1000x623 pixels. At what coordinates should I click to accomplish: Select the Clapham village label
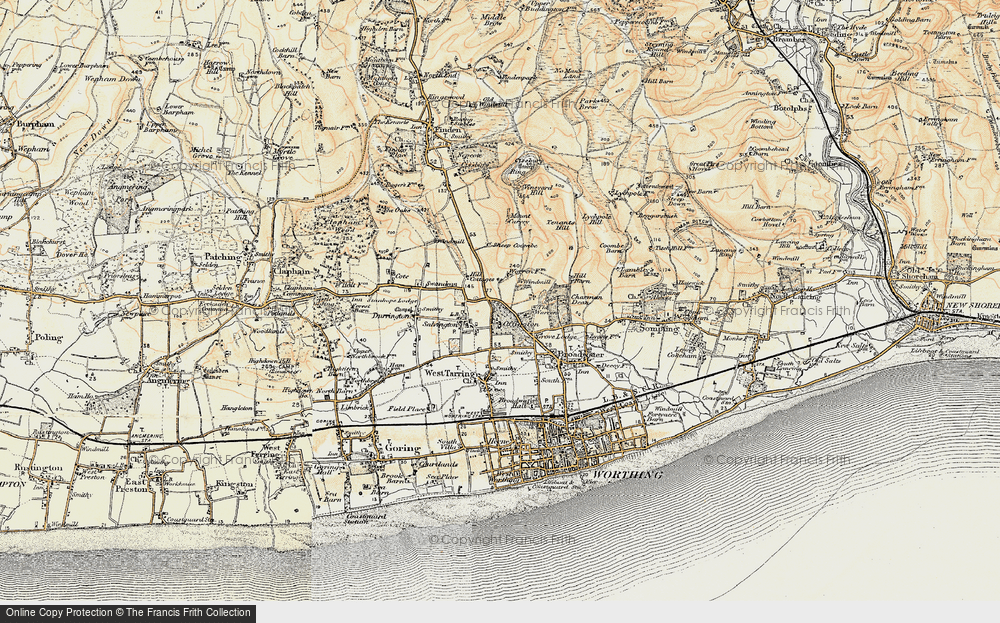pyautogui.click(x=291, y=271)
